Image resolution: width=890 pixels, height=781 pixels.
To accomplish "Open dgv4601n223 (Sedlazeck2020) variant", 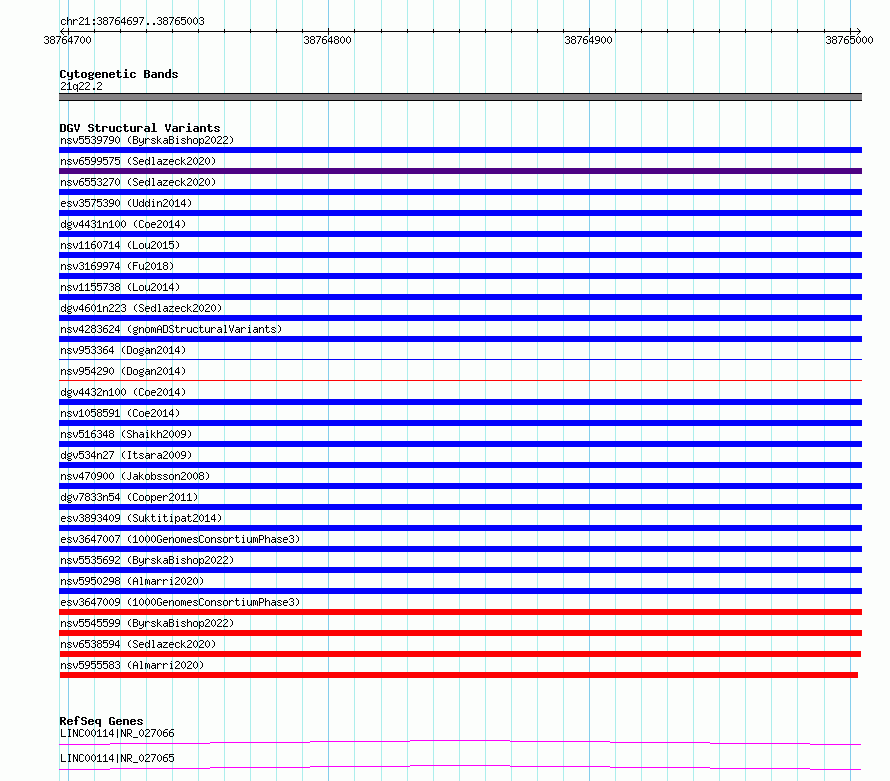I will (x=141, y=308).
